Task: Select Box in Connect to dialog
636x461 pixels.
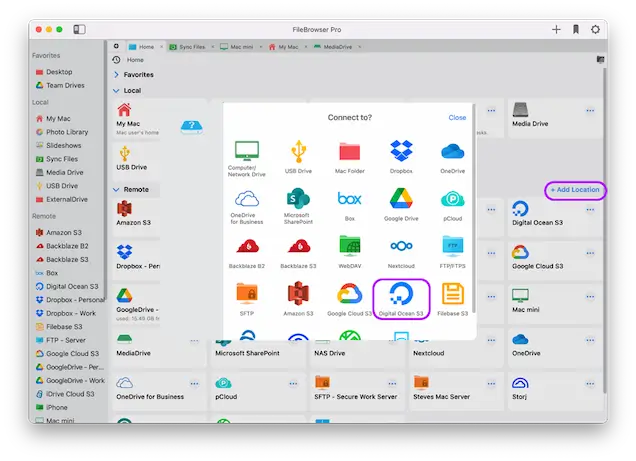Action: pyautogui.click(x=350, y=205)
